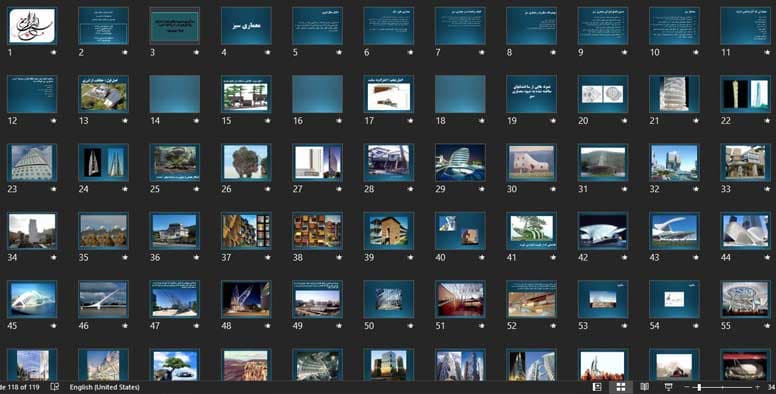Switch to Normal view in status bar
Screen dimensions: 776x394
coord(597,387)
